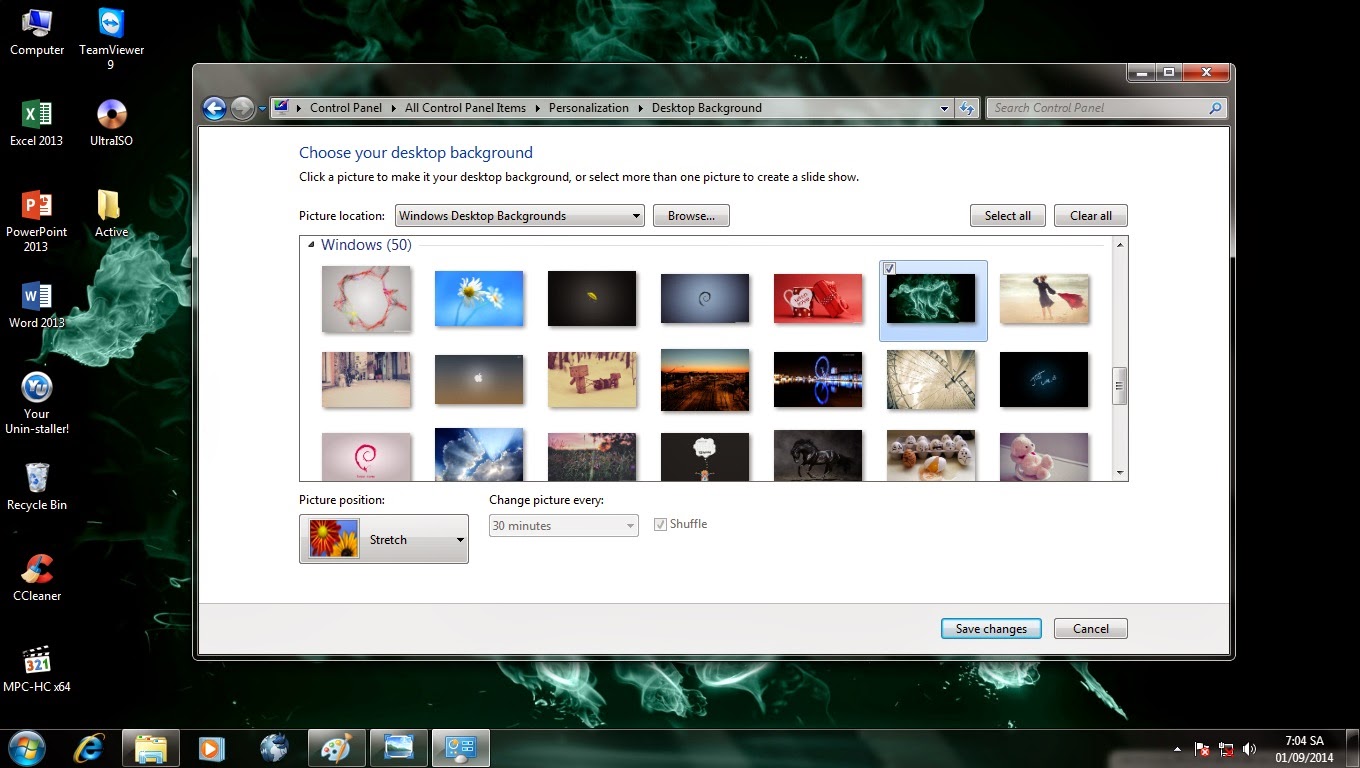This screenshot has height=768, width=1360.
Task: Select the blue daisy flowers wallpaper thumbnail
Action: tap(479, 298)
